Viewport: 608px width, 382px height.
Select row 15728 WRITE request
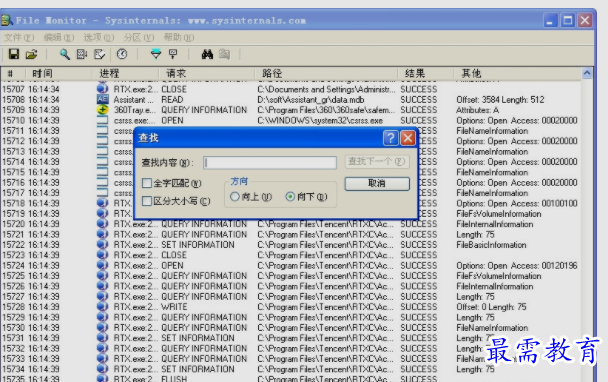point(174,307)
